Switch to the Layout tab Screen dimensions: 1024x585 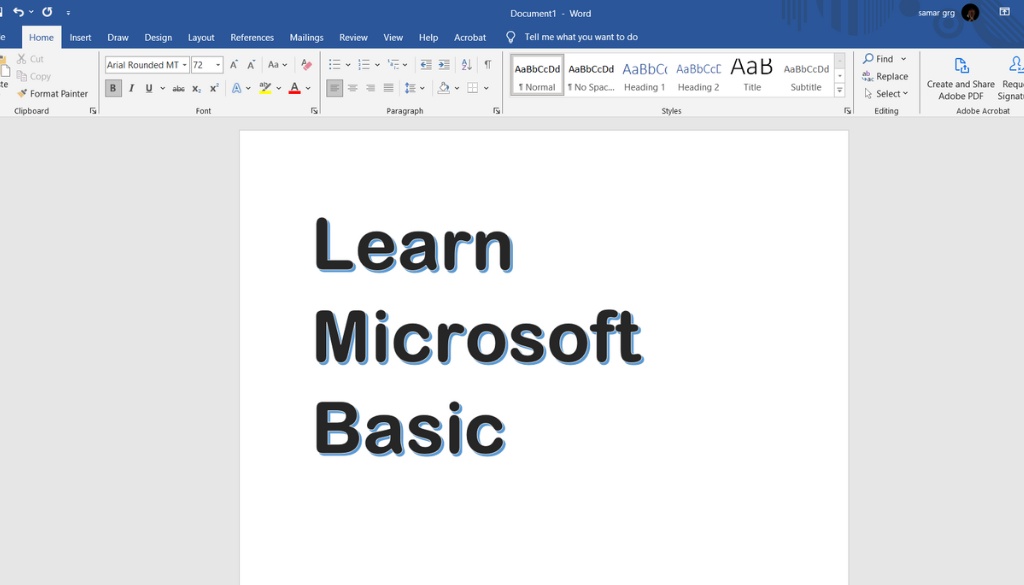tap(201, 37)
